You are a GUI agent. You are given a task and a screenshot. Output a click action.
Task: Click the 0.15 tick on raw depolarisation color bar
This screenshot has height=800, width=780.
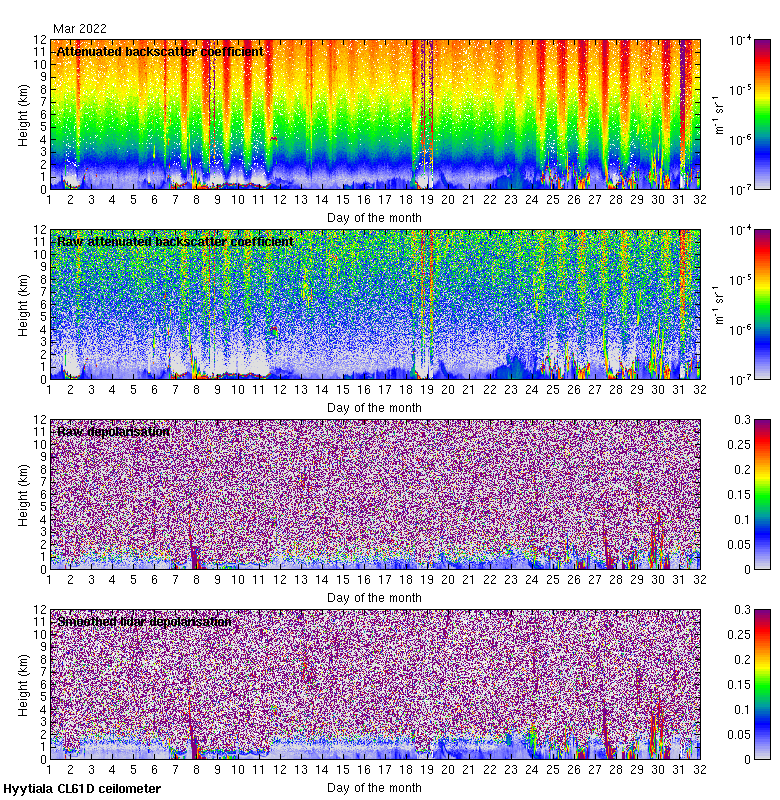pos(739,494)
